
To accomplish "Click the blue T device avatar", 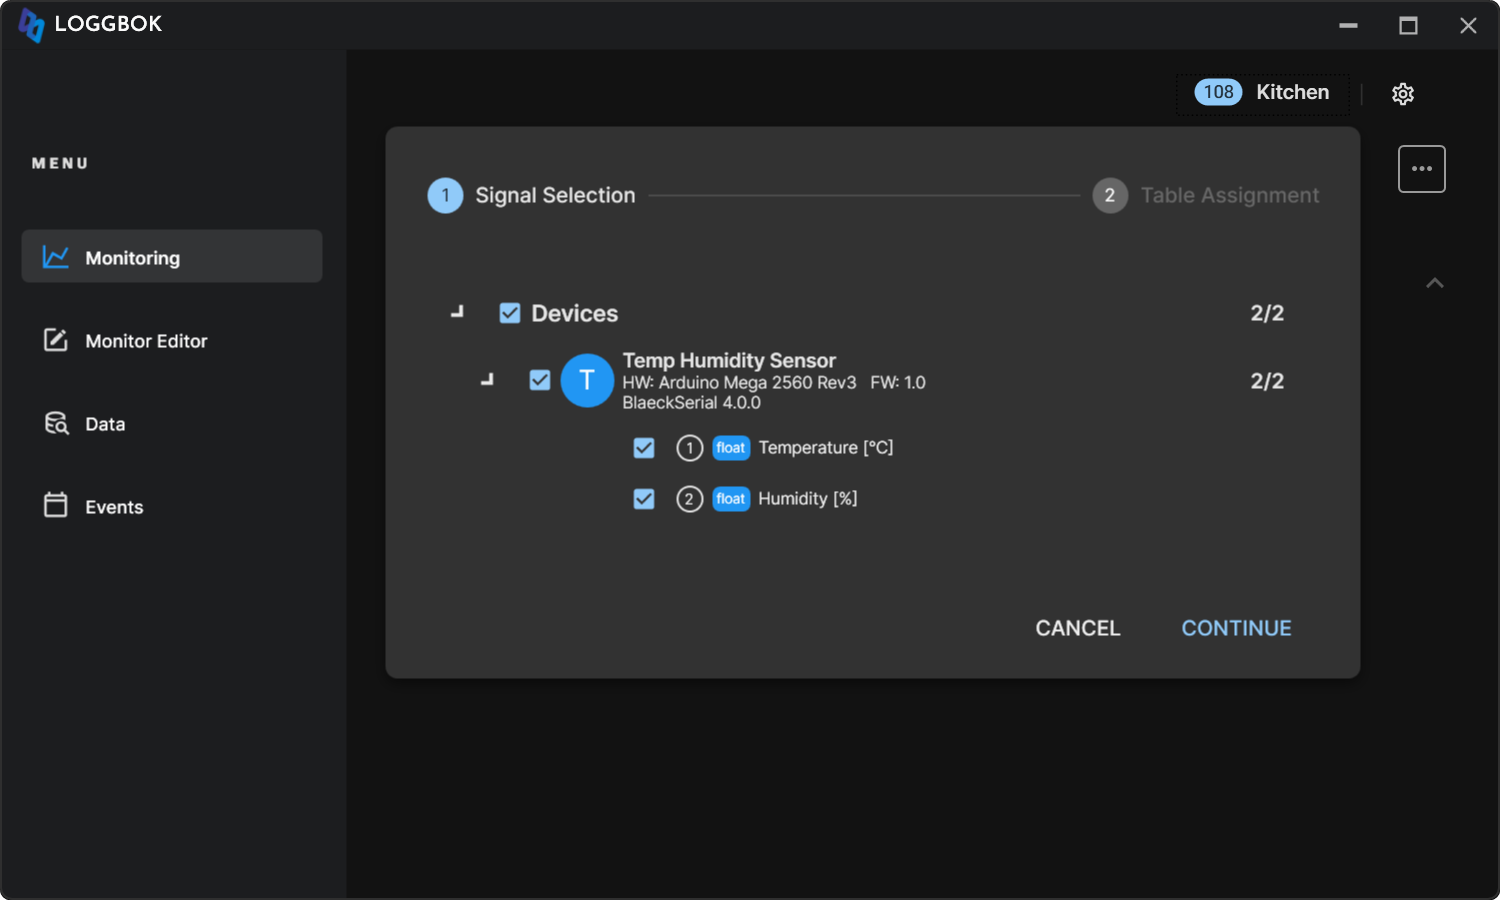I will (x=587, y=381).
